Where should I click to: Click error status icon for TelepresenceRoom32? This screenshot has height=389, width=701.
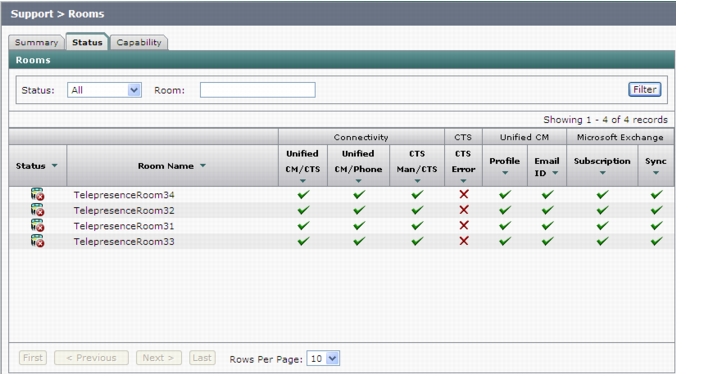(37, 210)
